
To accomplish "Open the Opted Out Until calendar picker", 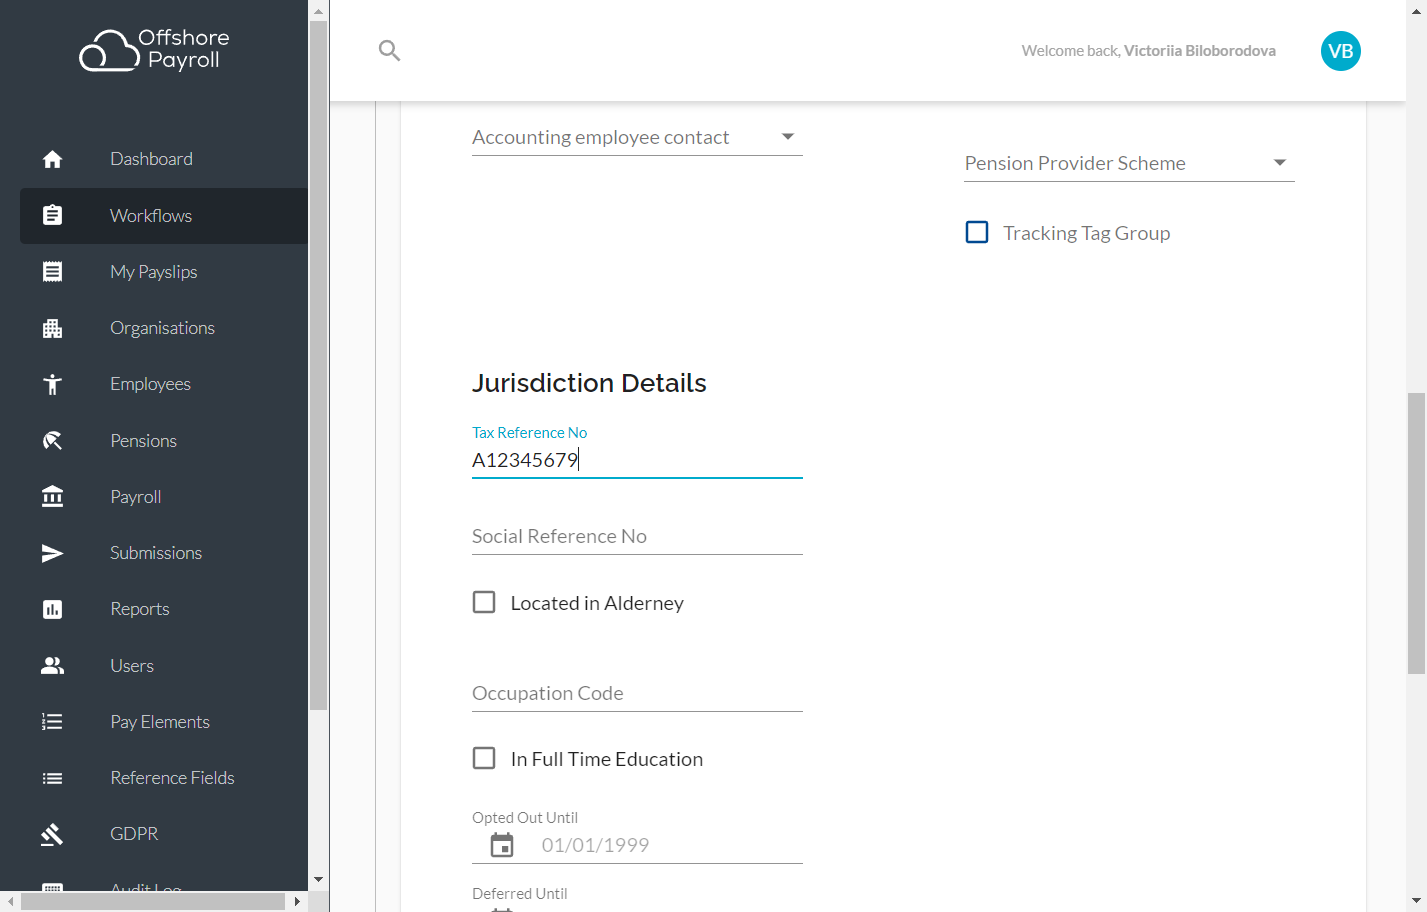I will [502, 845].
